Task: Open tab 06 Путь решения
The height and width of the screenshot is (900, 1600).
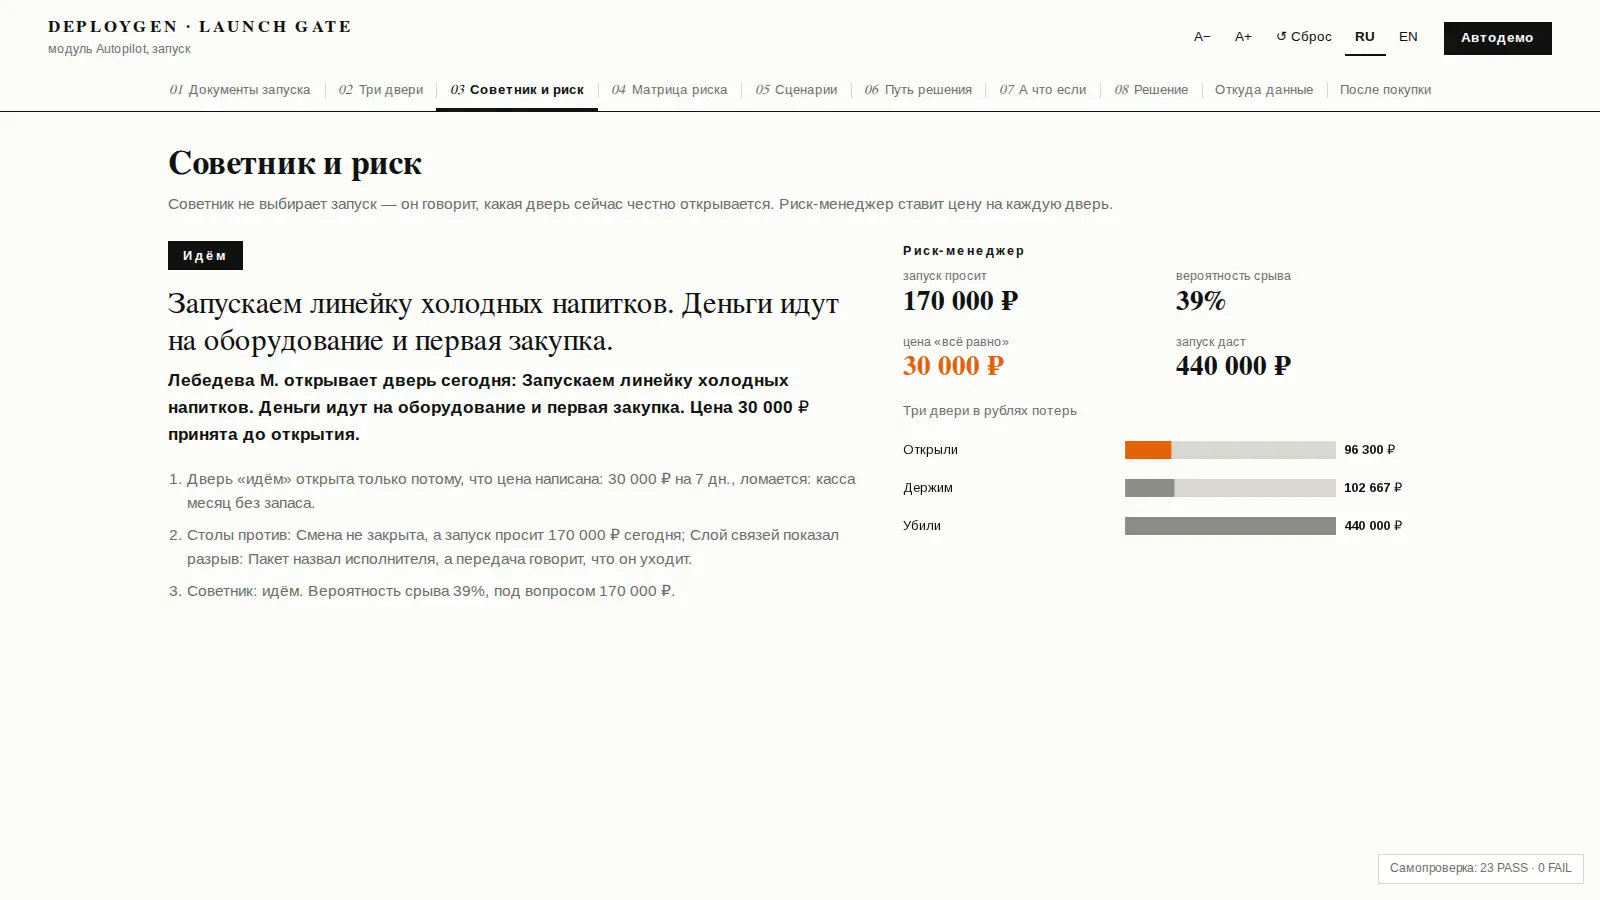Action: (918, 90)
